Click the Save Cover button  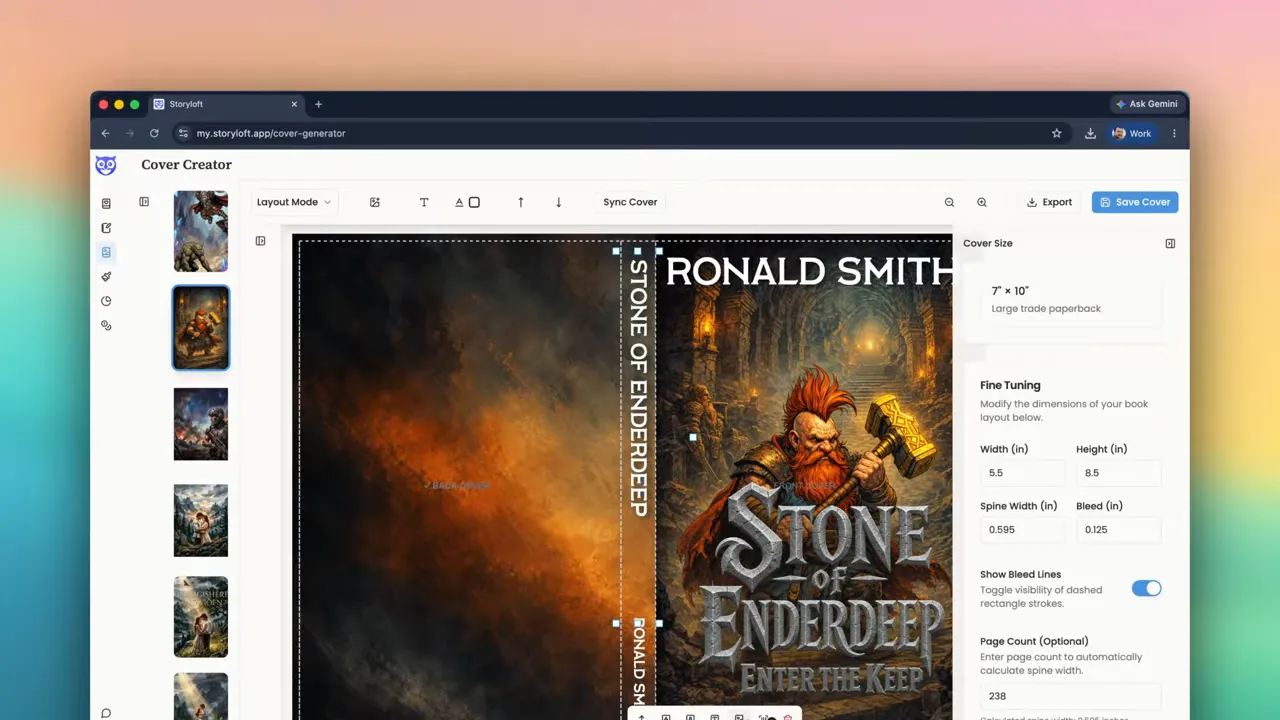[x=1135, y=202]
